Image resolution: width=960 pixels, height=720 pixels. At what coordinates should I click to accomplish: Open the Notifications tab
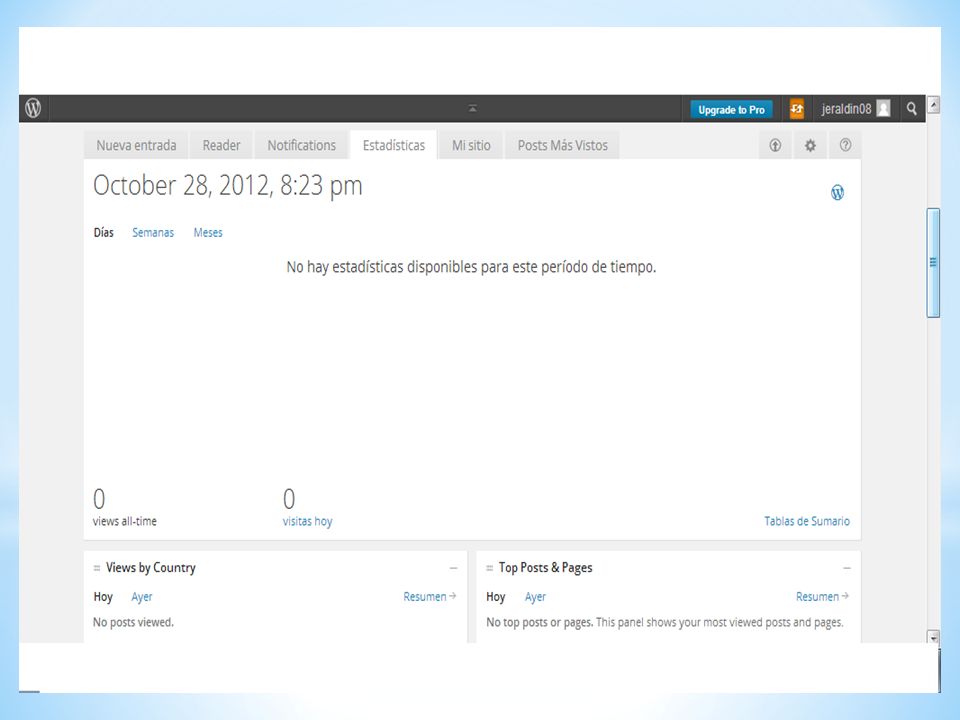tap(301, 145)
